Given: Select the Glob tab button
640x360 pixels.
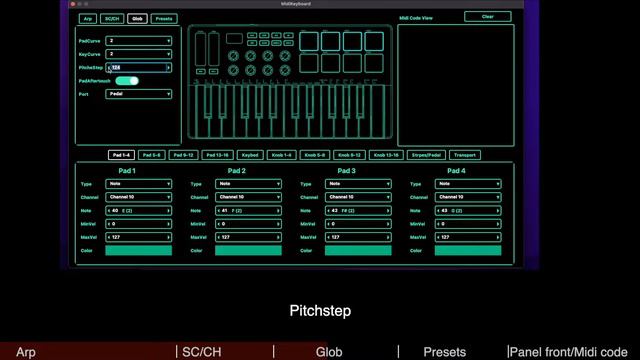Looking at the screenshot, I should pos(137,19).
